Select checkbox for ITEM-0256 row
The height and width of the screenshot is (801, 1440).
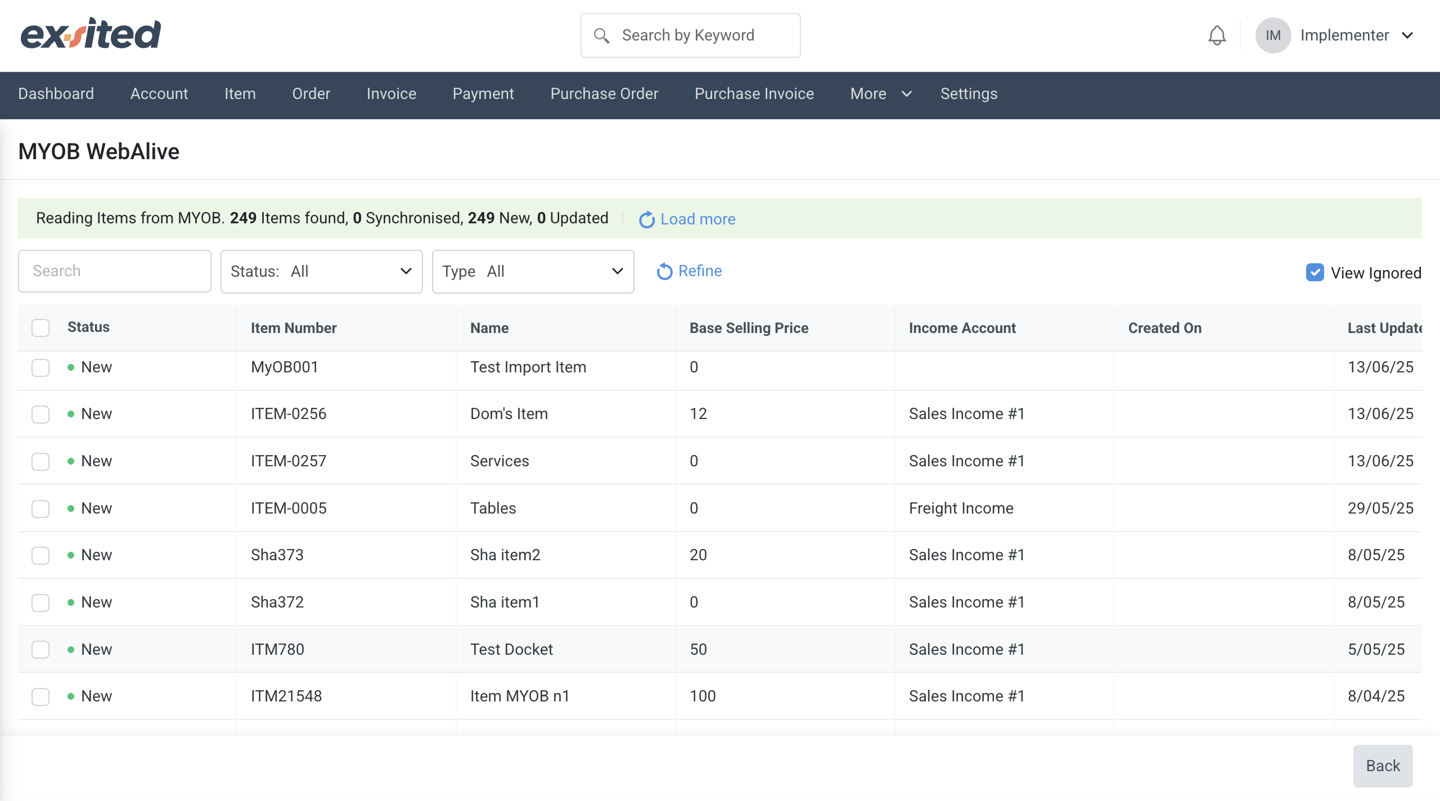point(40,414)
